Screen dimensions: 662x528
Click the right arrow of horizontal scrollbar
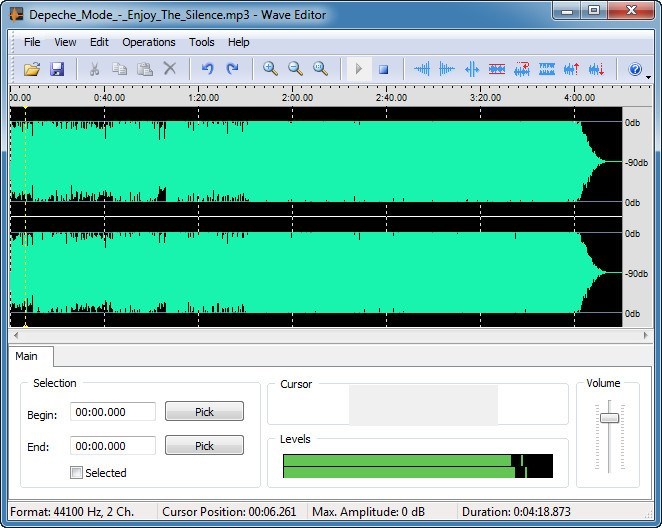[646, 336]
